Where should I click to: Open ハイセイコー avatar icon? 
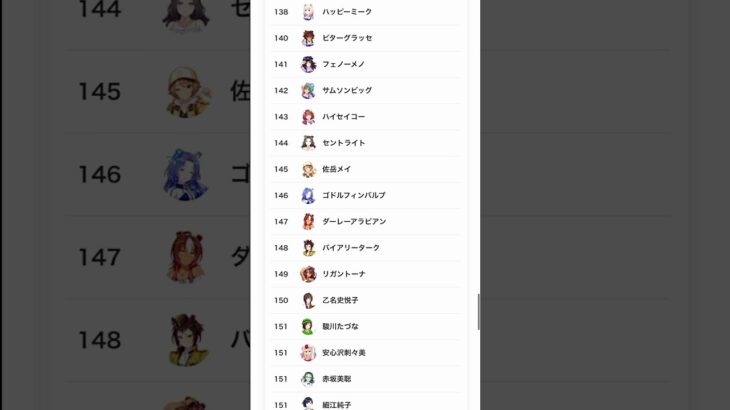308,117
